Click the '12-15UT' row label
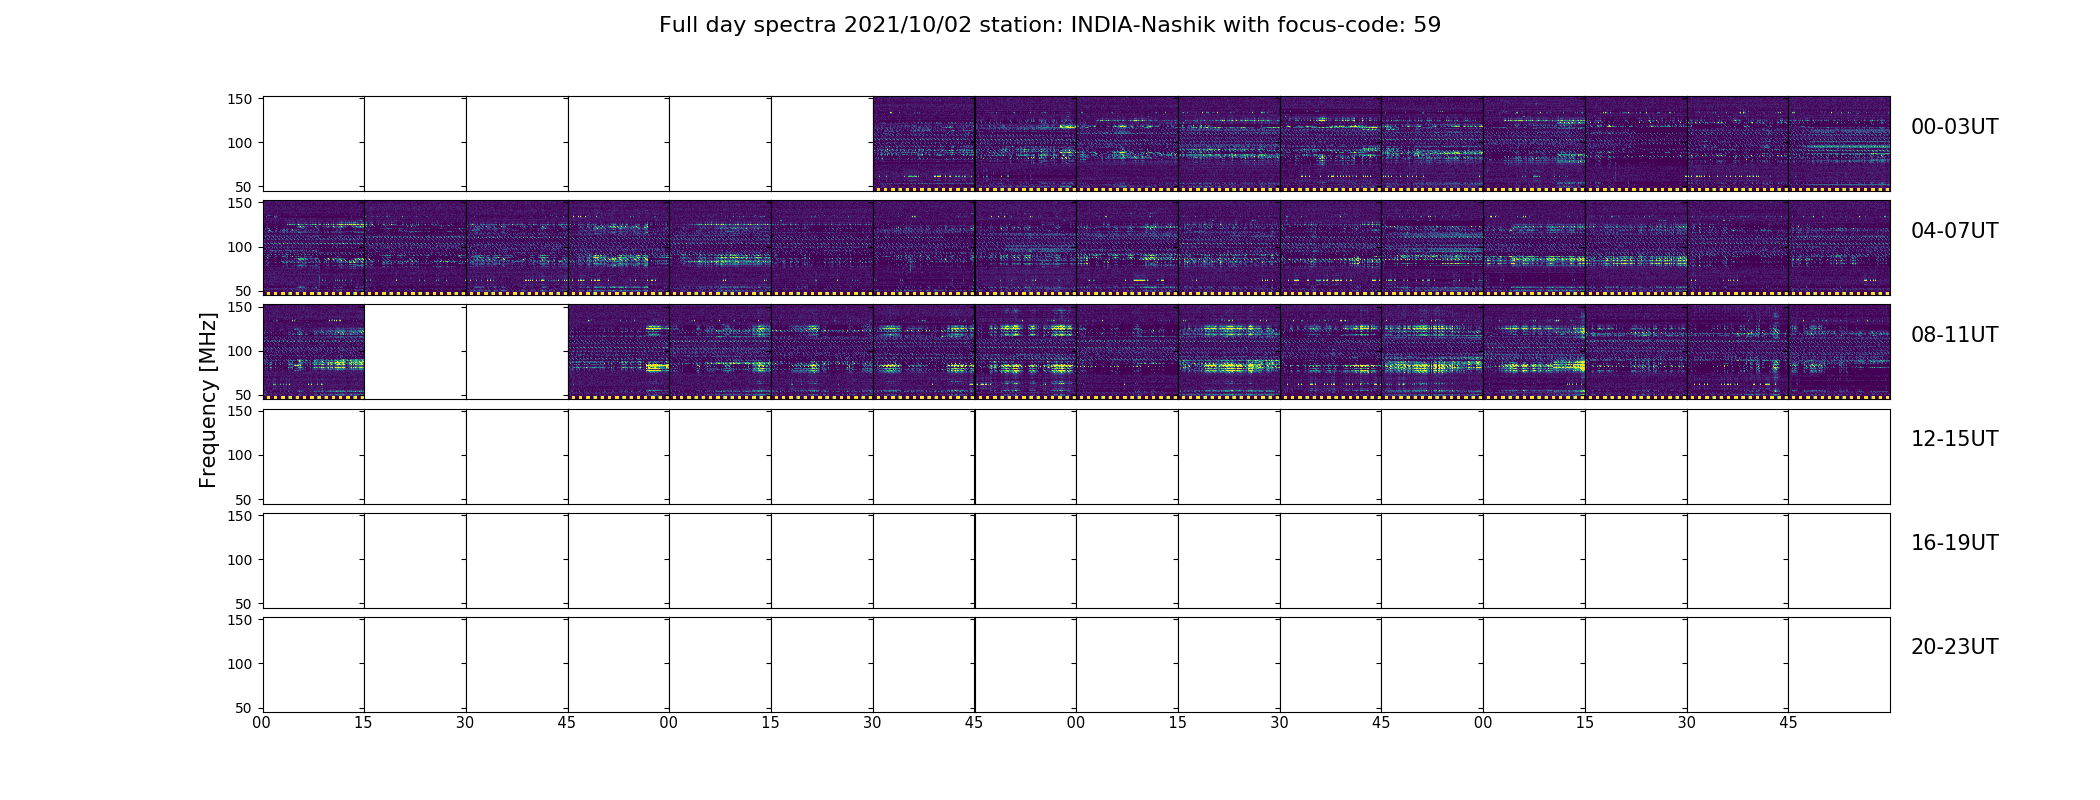The height and width of the screenshot is (800, 2100). 1954,439
